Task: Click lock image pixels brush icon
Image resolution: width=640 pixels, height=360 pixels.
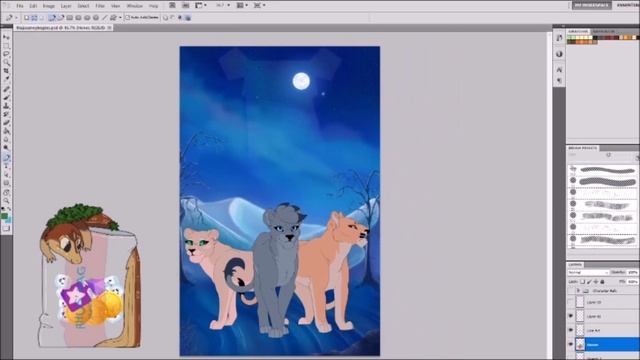Action: click(x=589, y=282)
